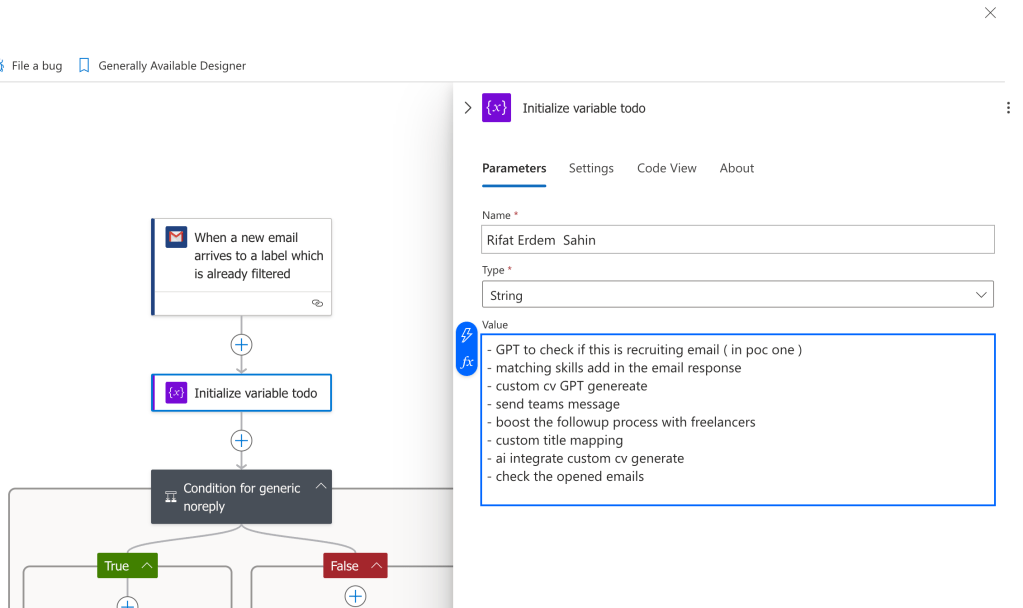Collapse the True branch chevron

tap(147, 566)
